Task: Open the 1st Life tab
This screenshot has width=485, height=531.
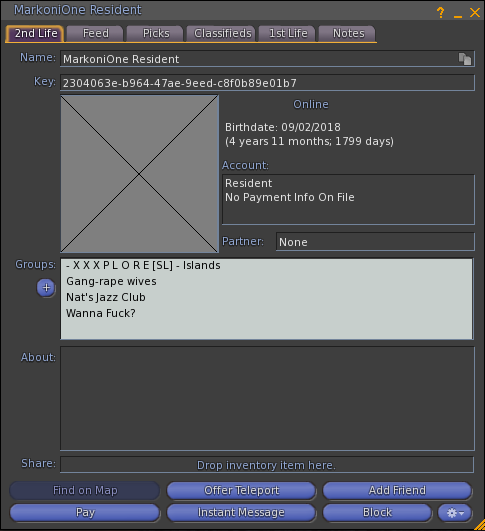Action: coord(288,34)
